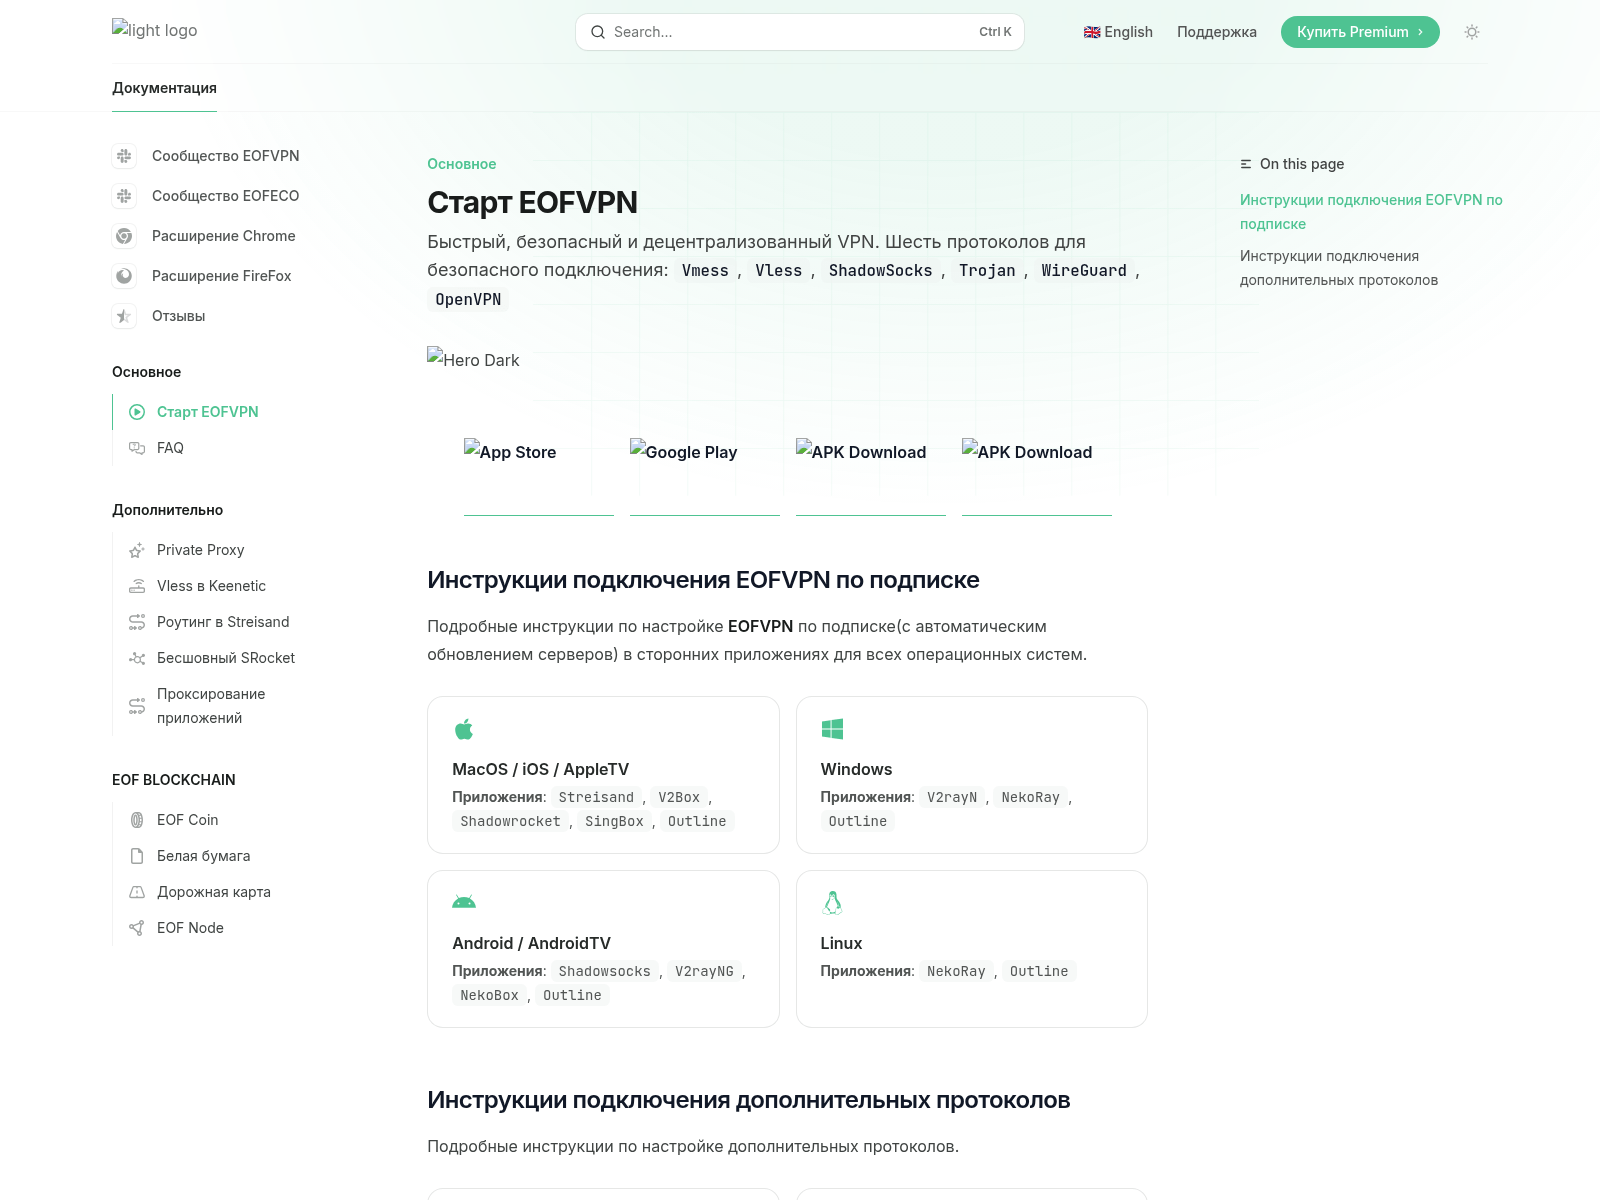This screenshot has width=1600, height=1200.
Task: Click the Private Proxy icon in sidebar
Action: (x=137, y=550)
